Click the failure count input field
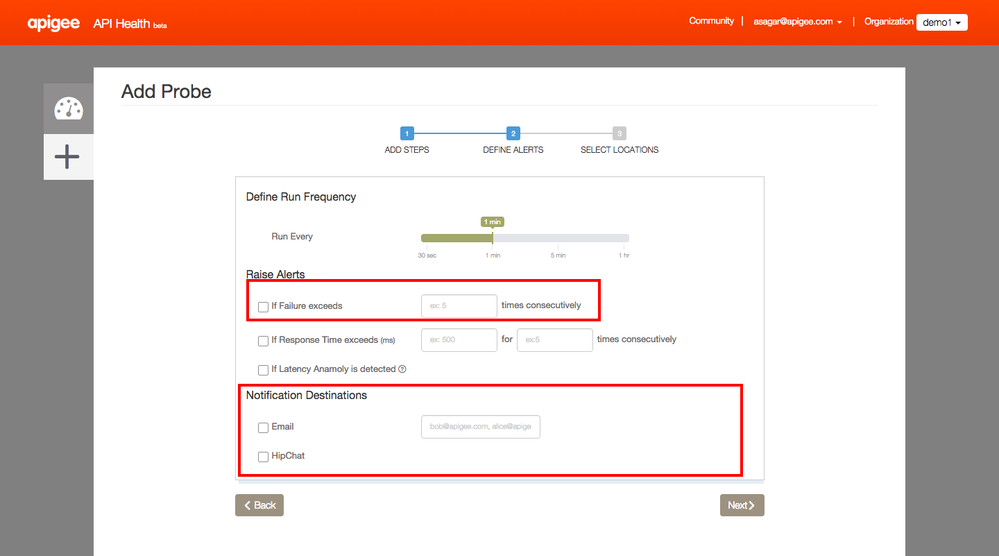Viewport: 999px width, 556px height. pyautogui.click(x=459, y=306)
